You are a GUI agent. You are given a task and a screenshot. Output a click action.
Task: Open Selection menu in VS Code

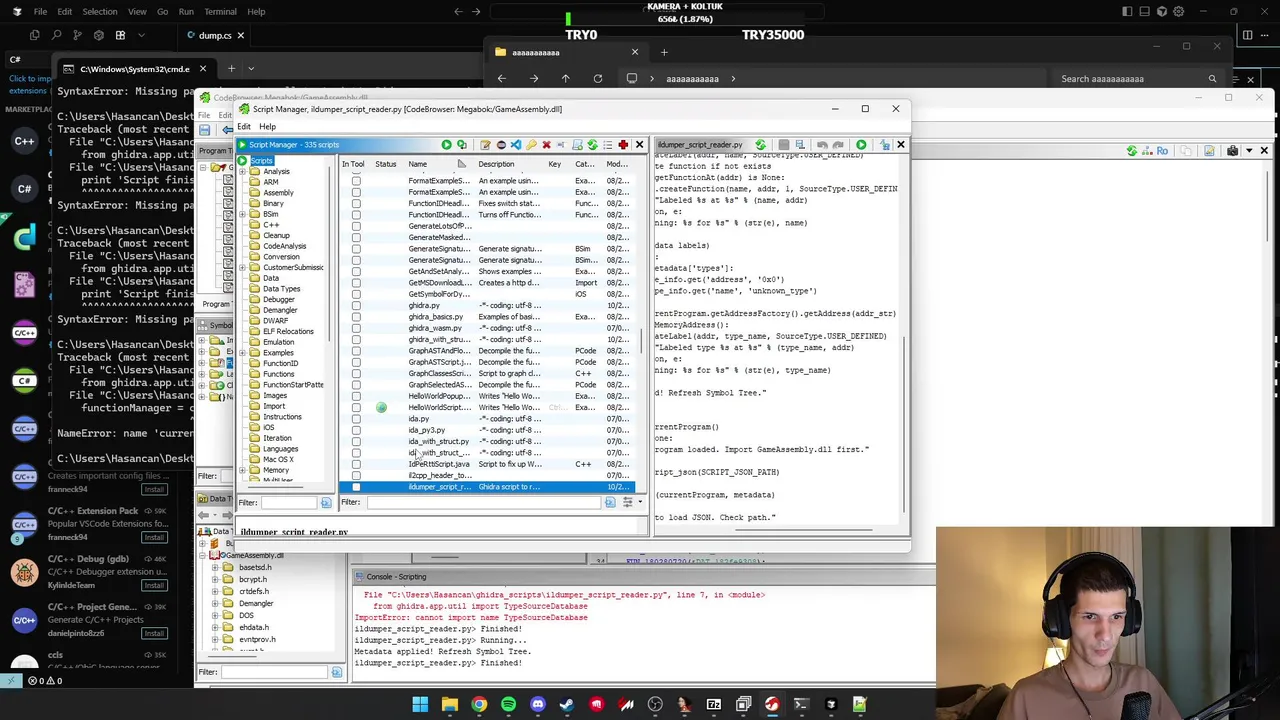(x=99, y=12)
